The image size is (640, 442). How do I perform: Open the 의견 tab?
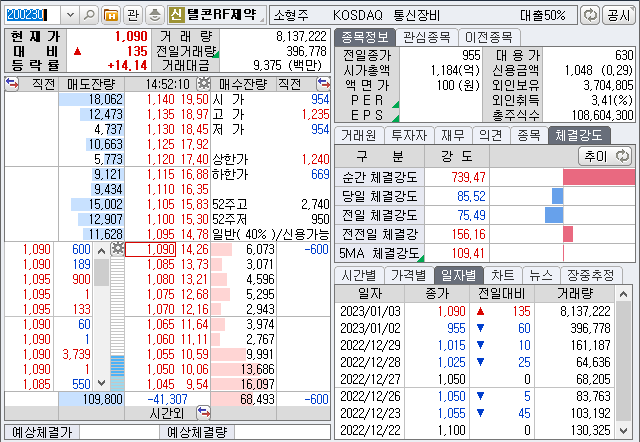[x=491, y=135]
